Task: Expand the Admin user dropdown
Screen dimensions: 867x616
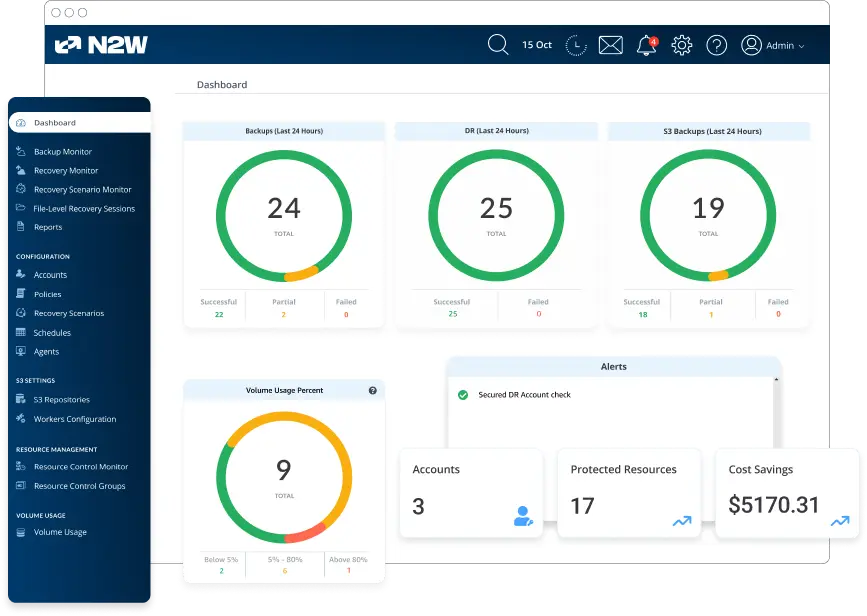Action: point(772,45)
